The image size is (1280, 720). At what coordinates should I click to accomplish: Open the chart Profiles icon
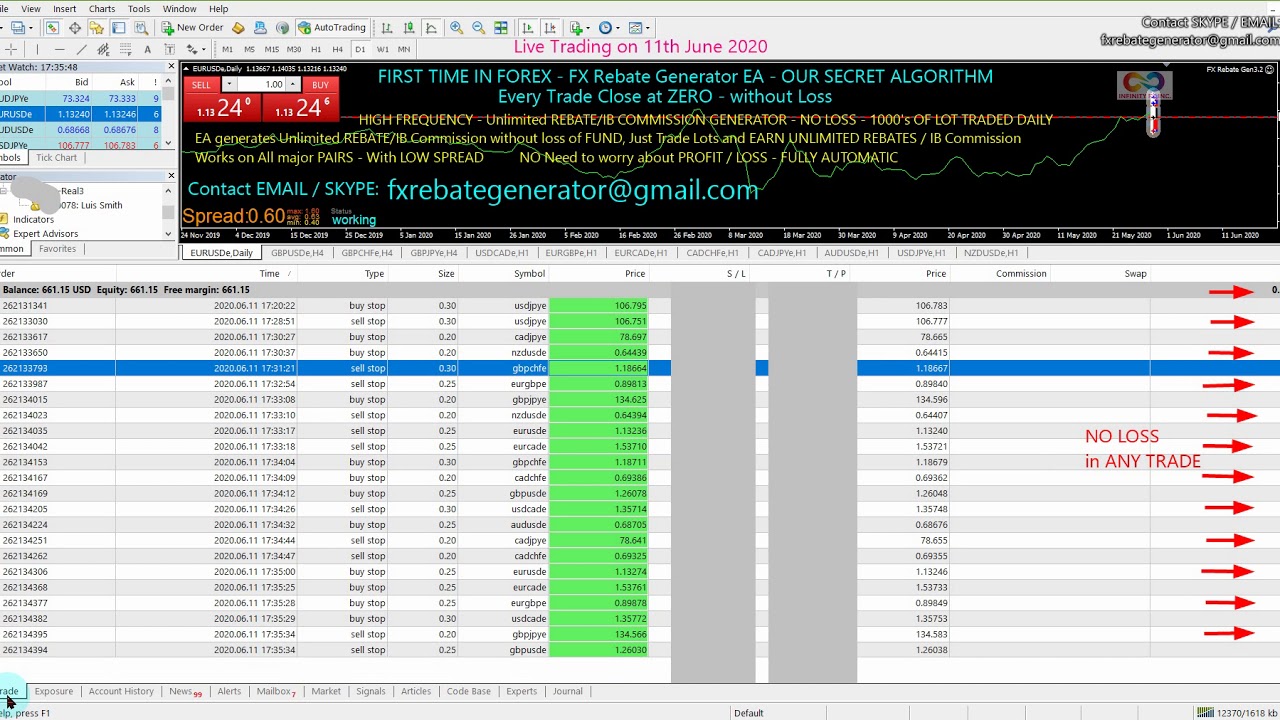click(x=18, y=27)
